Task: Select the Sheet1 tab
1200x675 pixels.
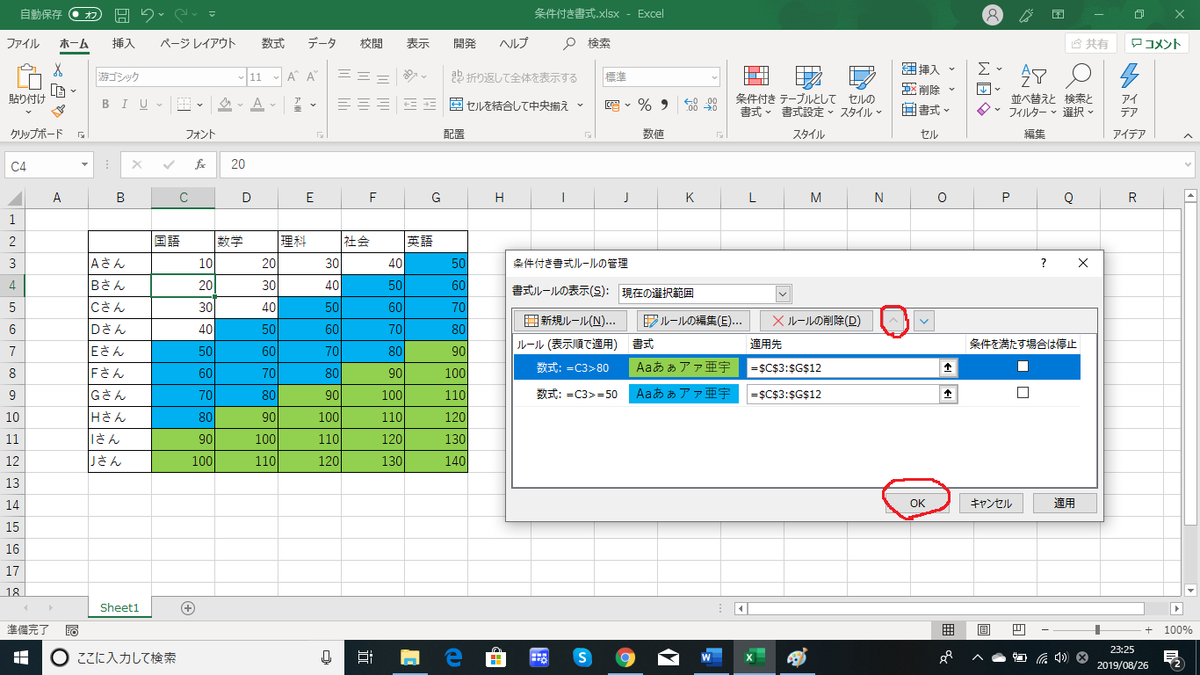Action: [120, 607]
